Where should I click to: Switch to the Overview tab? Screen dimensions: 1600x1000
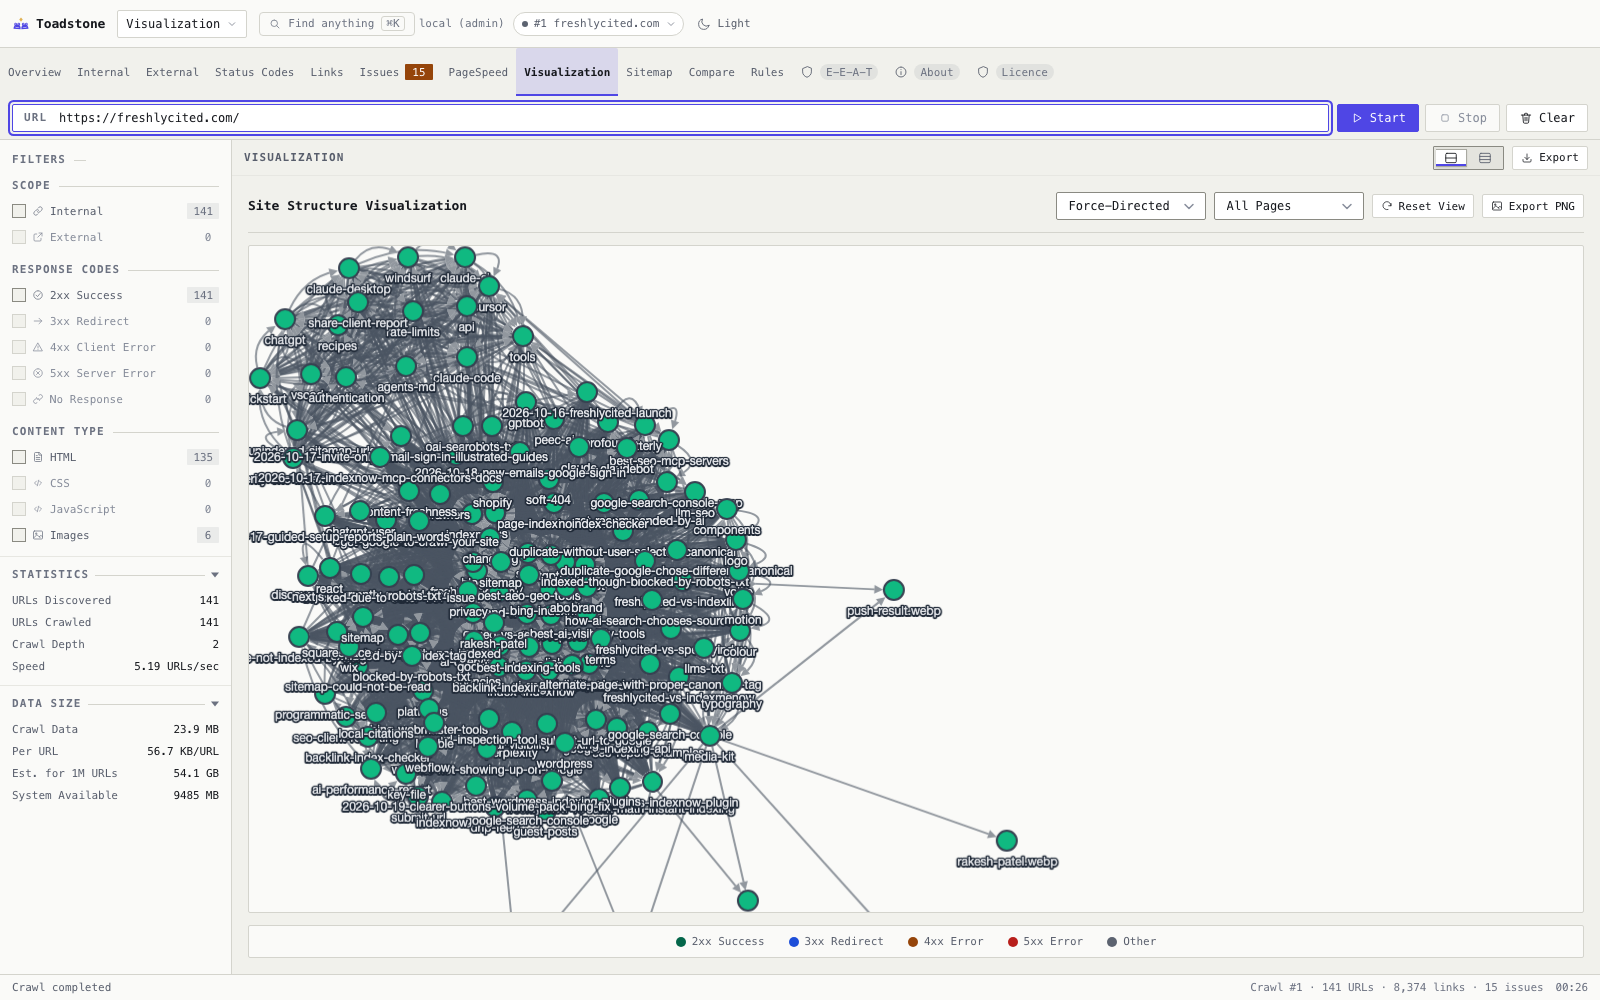click(35, 72)
